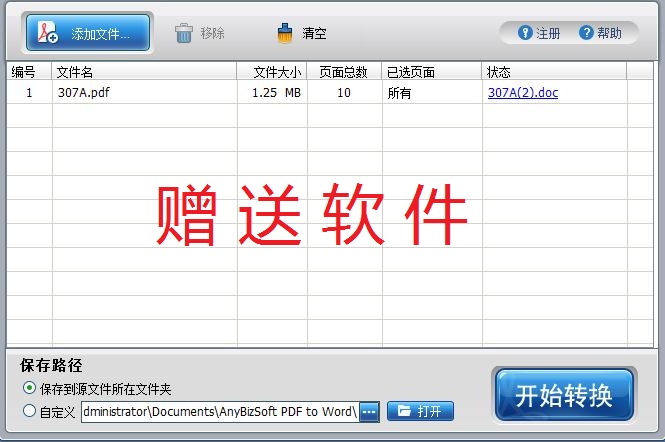The height and width of the screenshot is (442, 665).
Task: Open 注册 registration
Action: point(539,33)
